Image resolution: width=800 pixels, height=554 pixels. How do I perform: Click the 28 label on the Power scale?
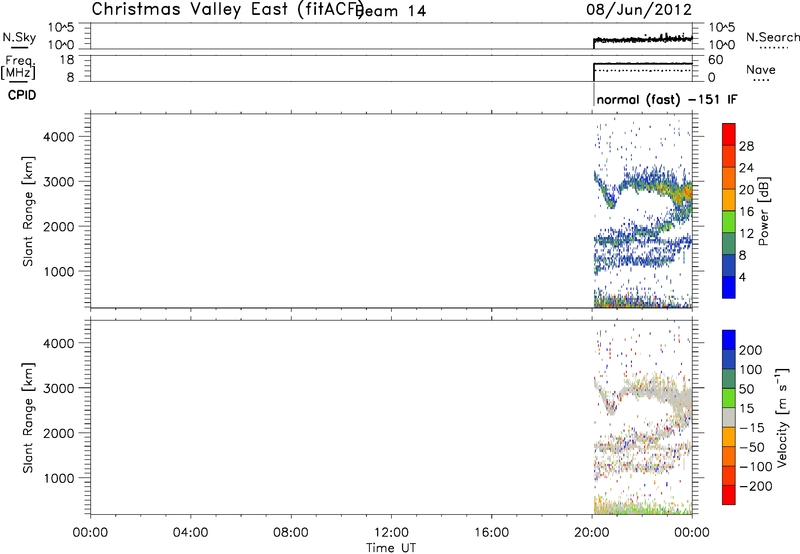tap(746, 146)
